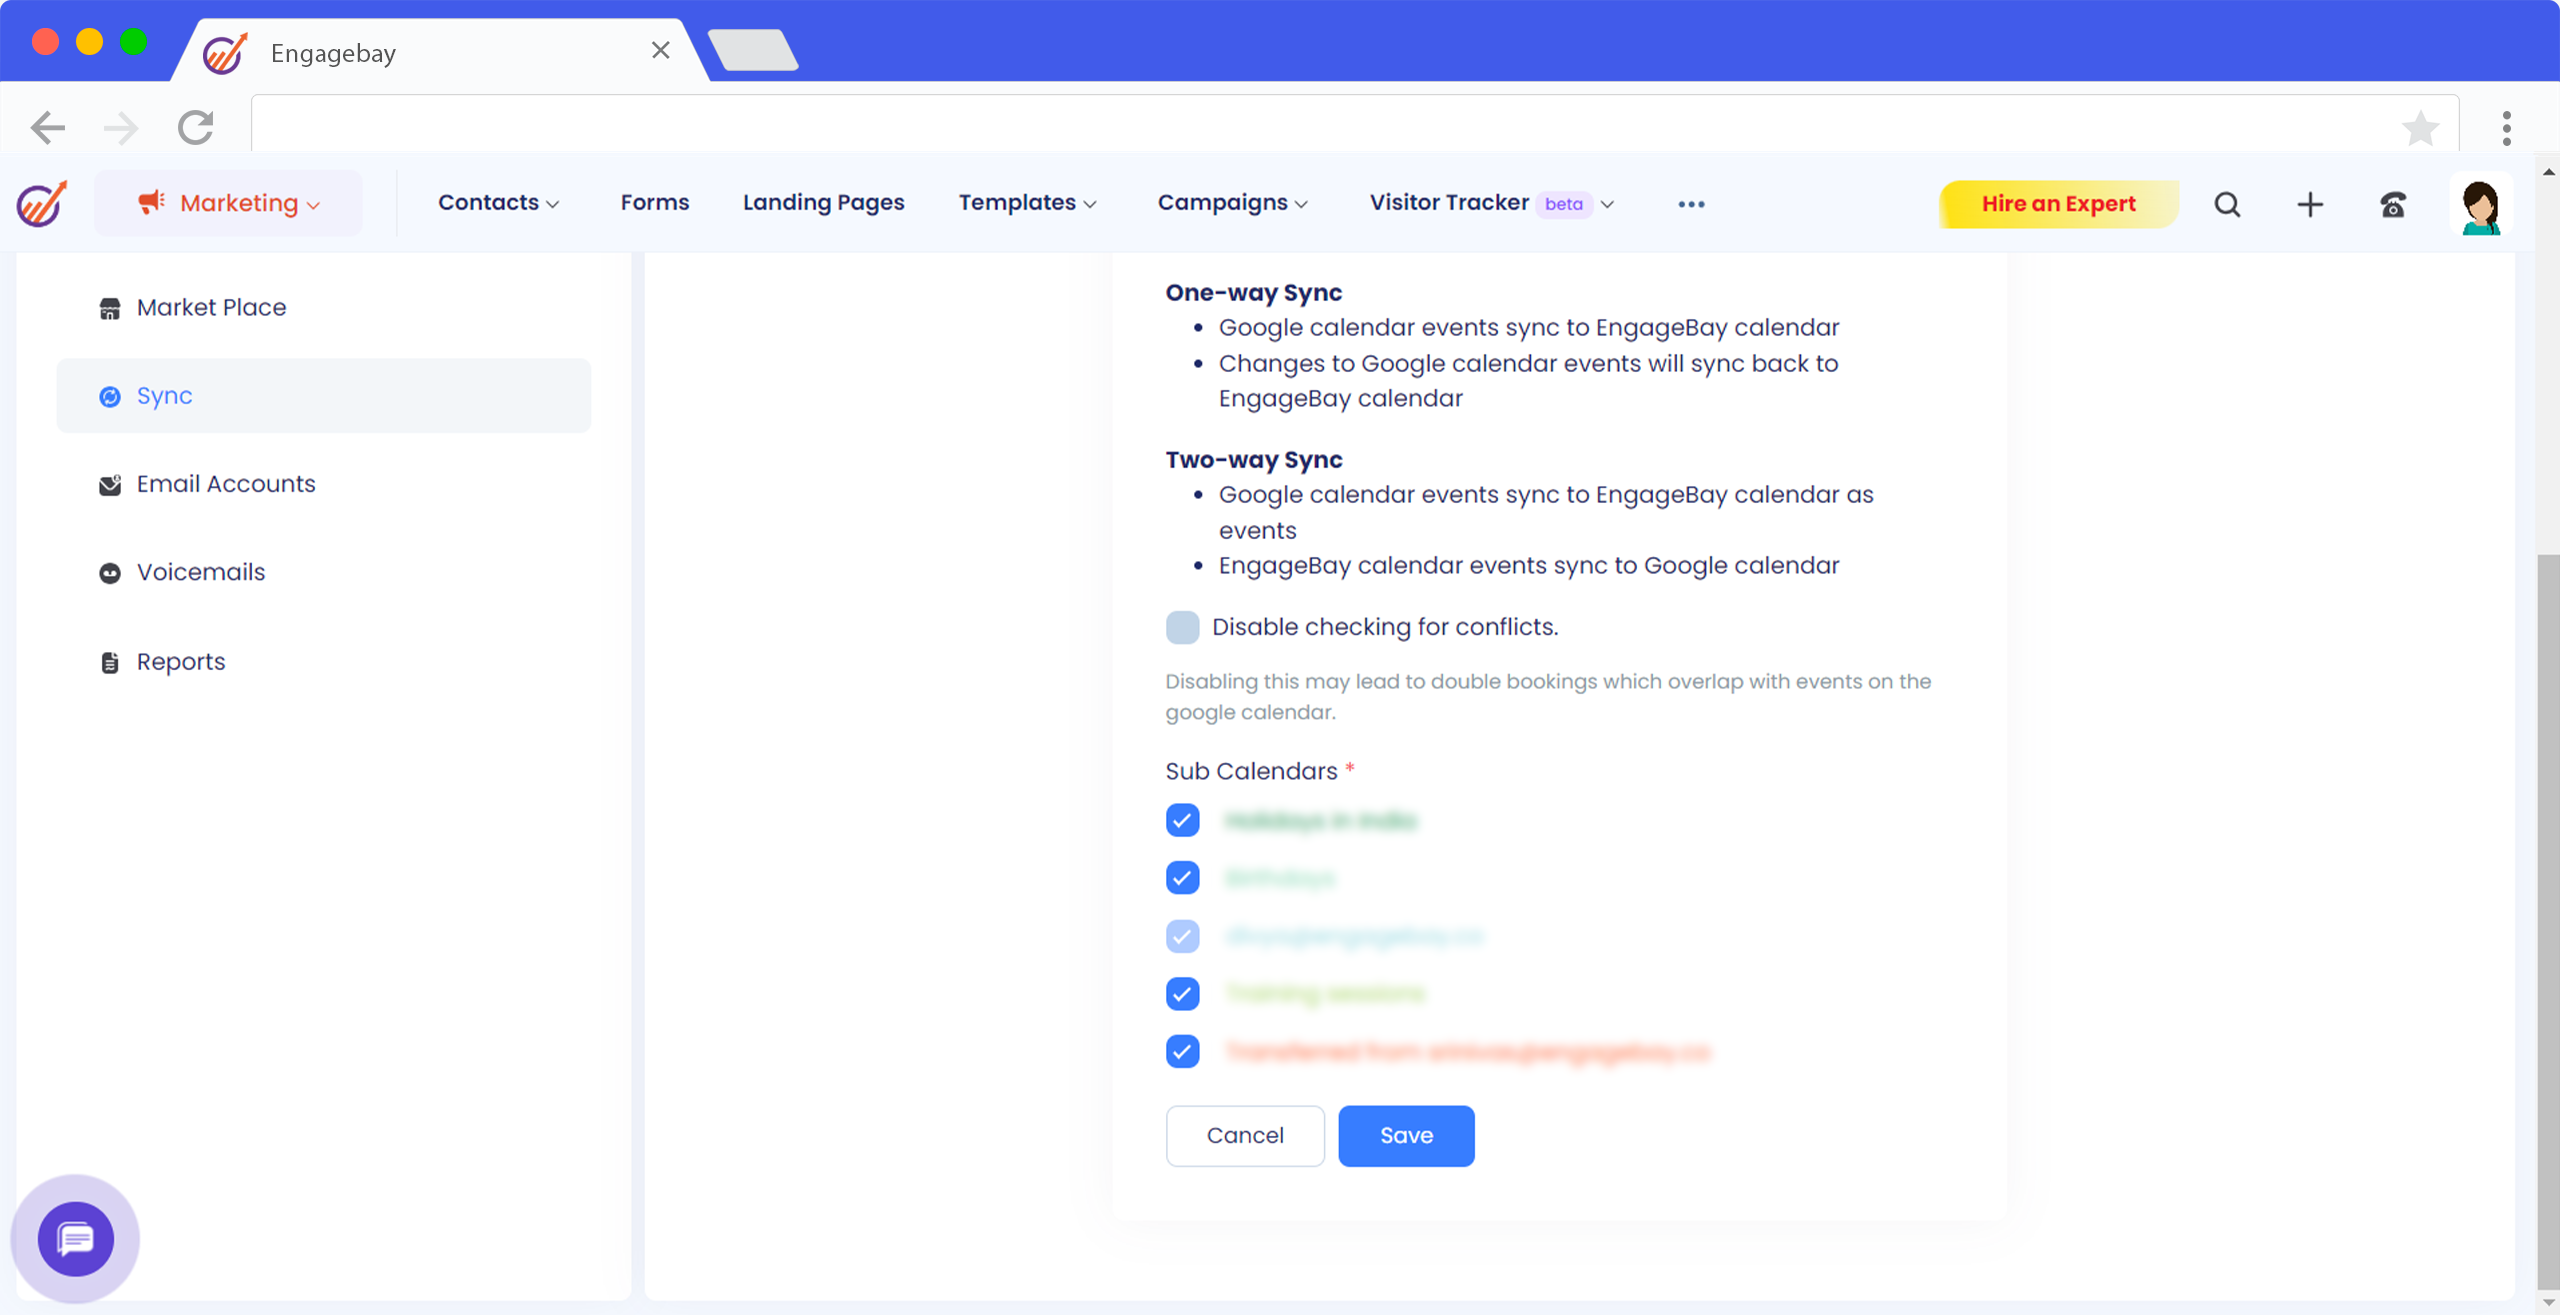
Task: Bookmark page with star icon
Action: coord(2420,127)
